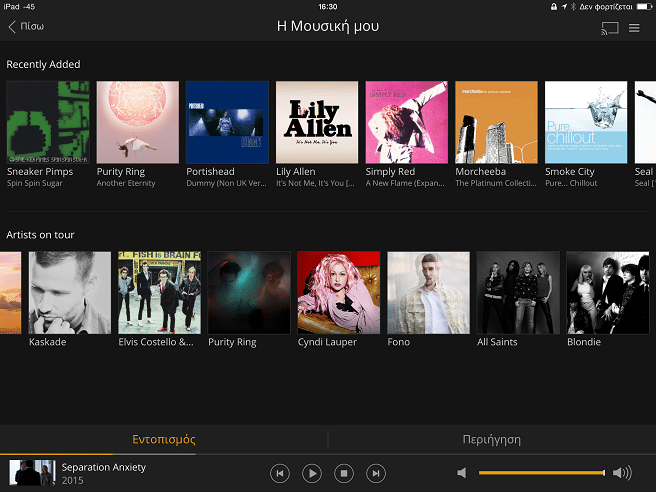Screen dimensions: 656x492
Task: Select the 'Kaskade' artist label
Action: point(48,342)
